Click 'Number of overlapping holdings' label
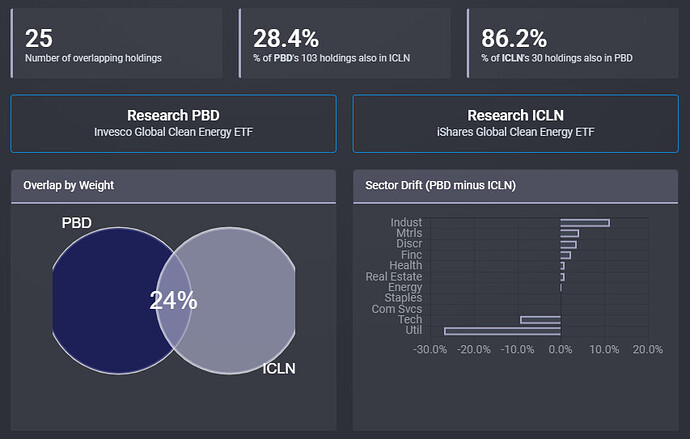Screen dimensions: 690x439 [x=93, y=58]
